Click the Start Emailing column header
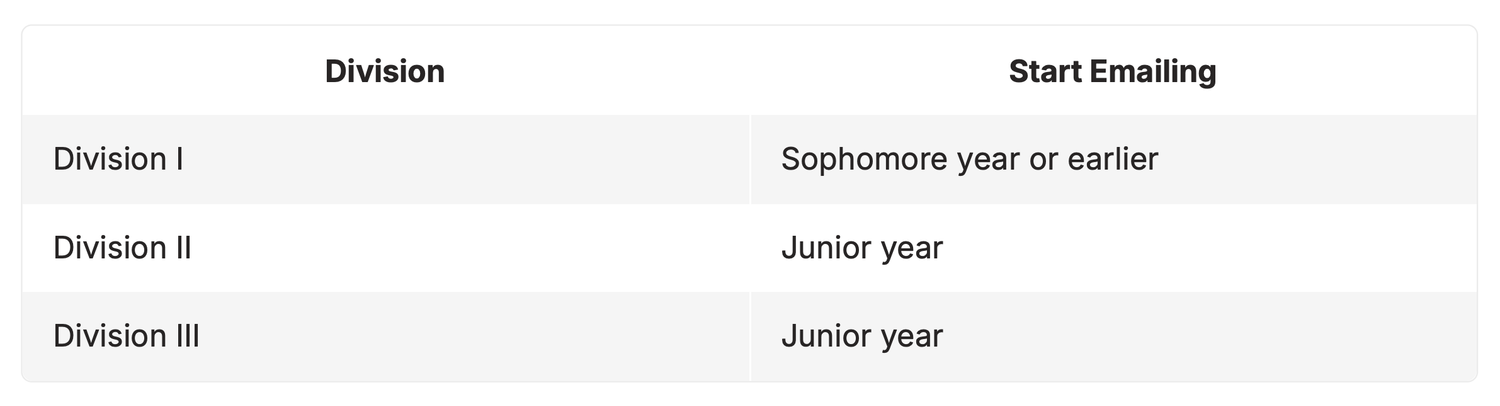 pos(1113,71)
